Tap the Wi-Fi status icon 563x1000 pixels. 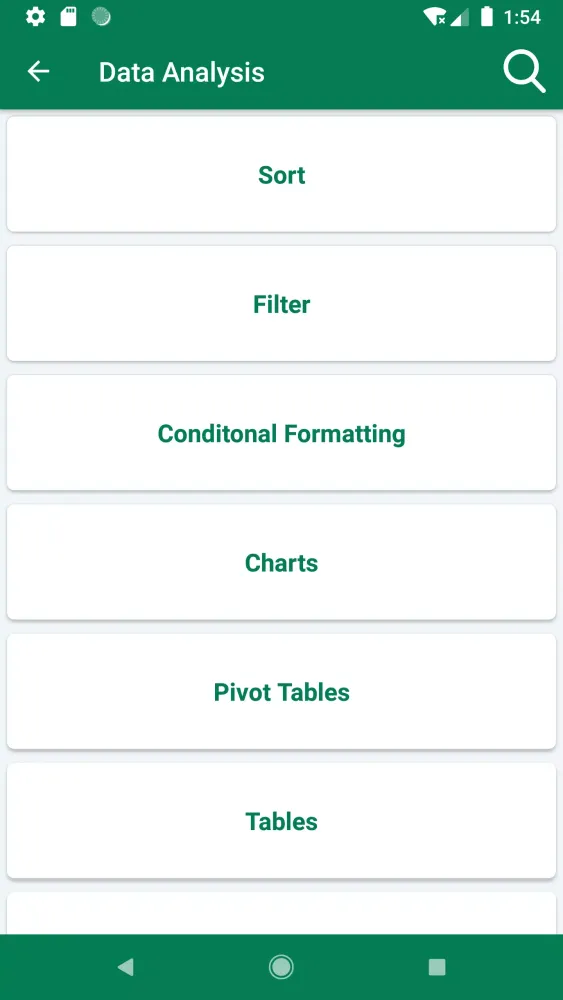pyautogui.click(x=435, y=17)
